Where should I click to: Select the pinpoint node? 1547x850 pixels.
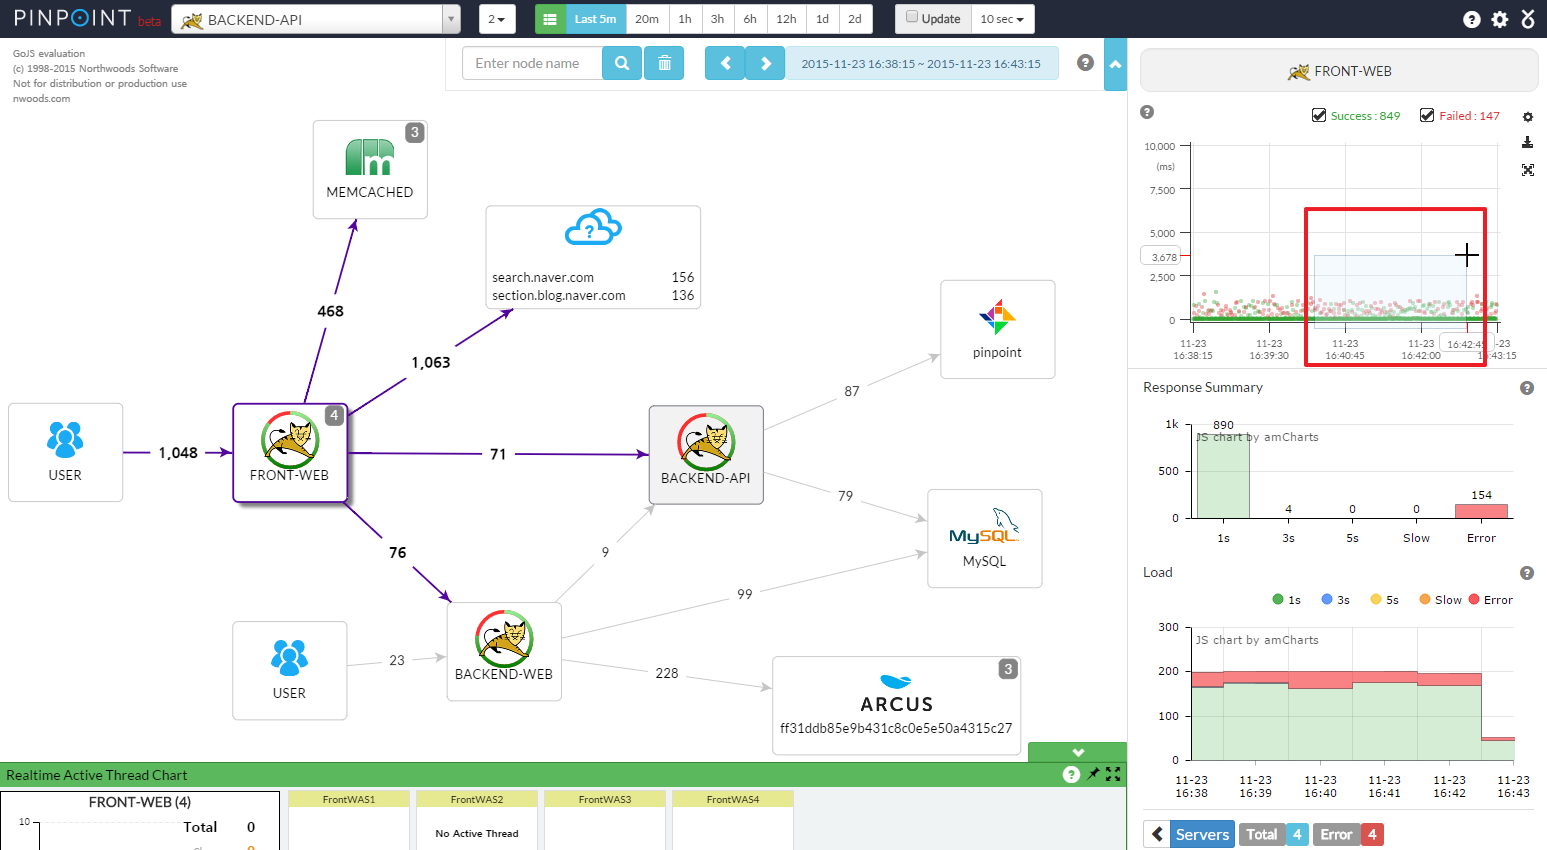[x=998, y=329]
